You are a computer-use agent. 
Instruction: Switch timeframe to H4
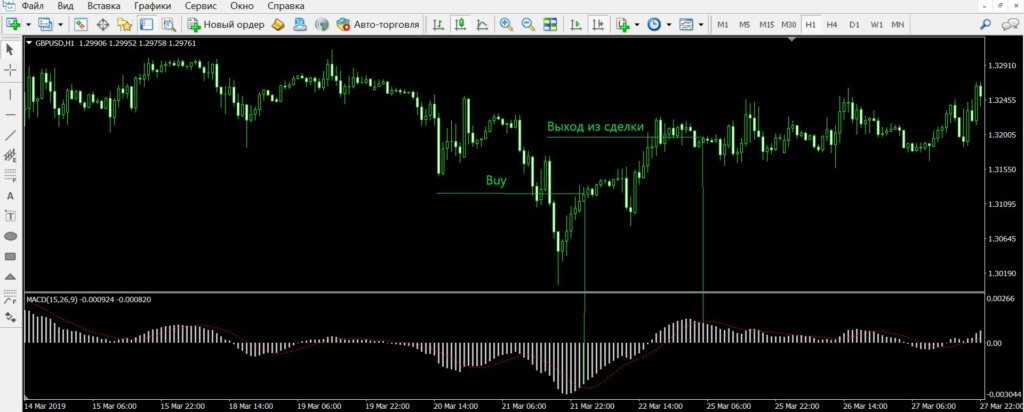(x=831, y=24)
